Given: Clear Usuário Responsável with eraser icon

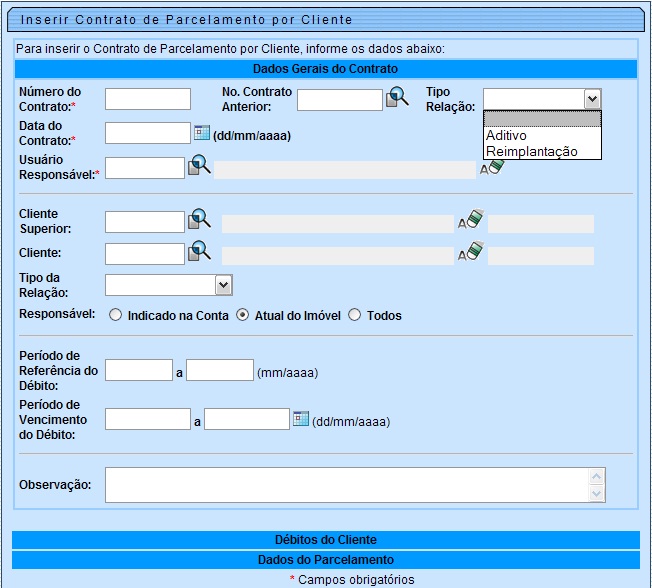Looking at the screenshot, I should point(491,167).
